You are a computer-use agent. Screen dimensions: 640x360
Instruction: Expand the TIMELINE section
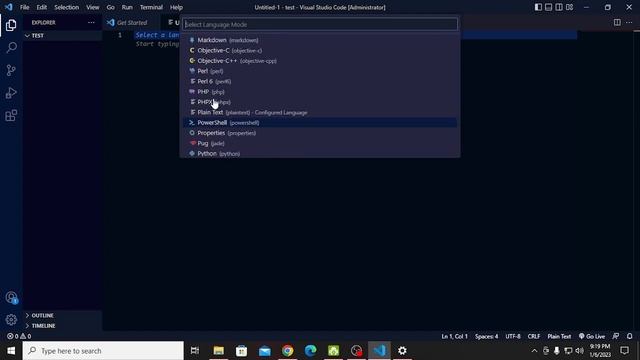pos(62,326)
